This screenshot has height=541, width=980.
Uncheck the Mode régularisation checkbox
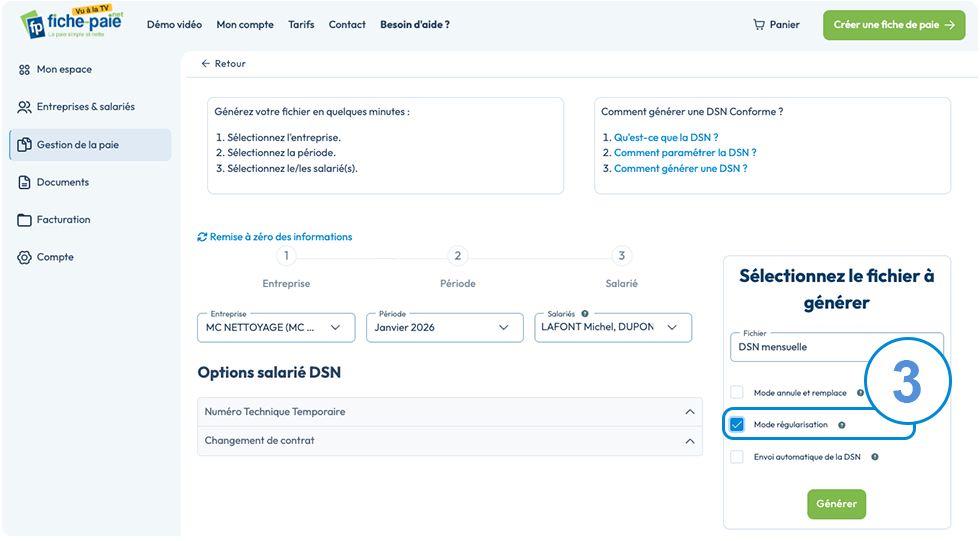[x=737, y=425]
